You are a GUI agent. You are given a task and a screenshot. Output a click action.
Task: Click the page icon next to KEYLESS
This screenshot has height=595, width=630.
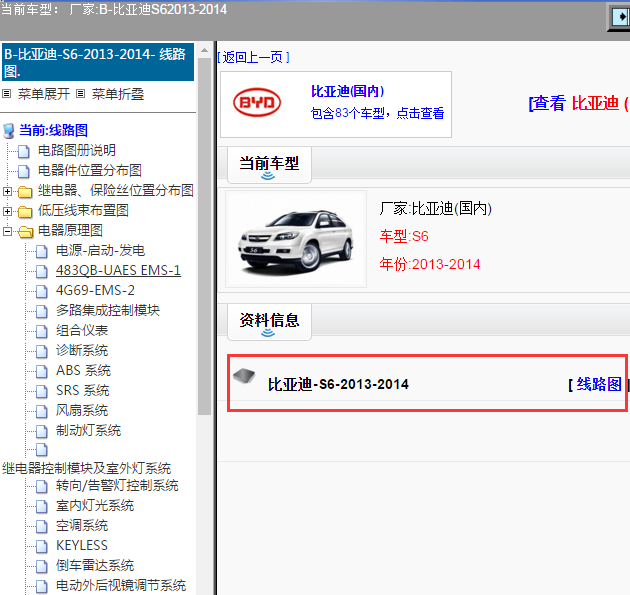[x=42, y=546]
